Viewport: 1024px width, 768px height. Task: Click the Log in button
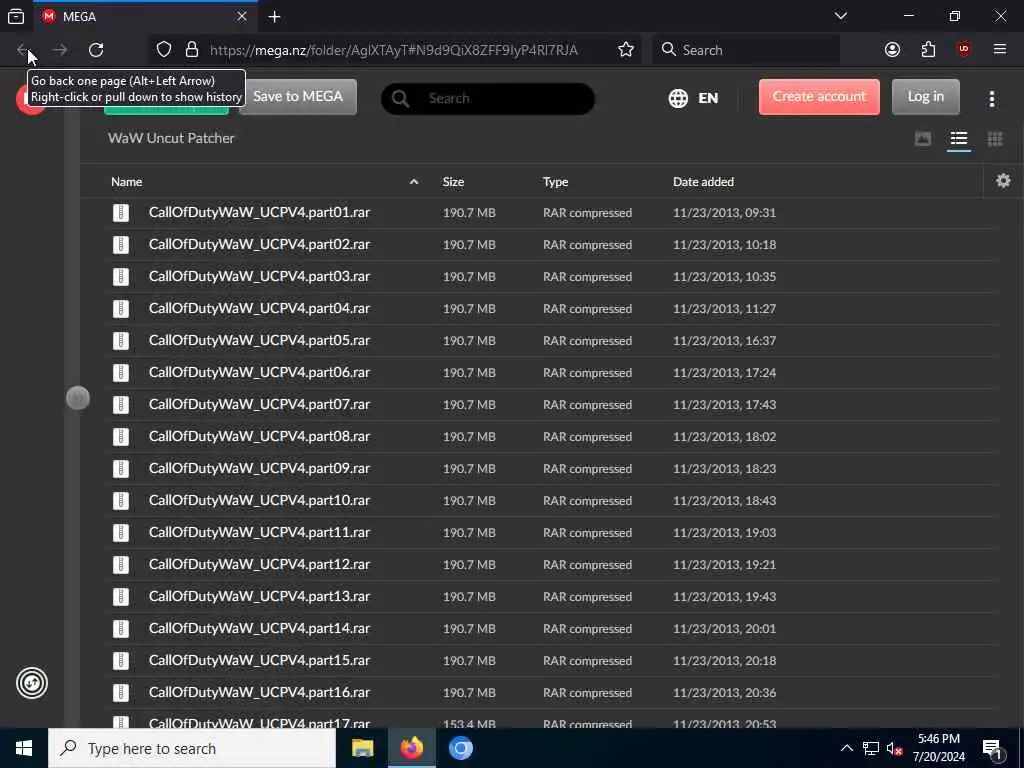(x=925, y=97)
